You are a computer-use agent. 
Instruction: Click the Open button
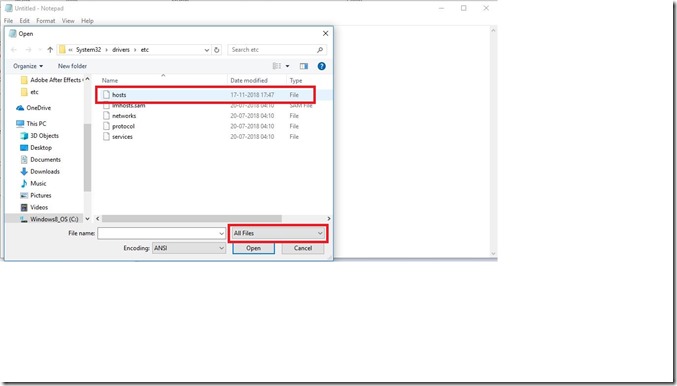[x=253, y=248]
